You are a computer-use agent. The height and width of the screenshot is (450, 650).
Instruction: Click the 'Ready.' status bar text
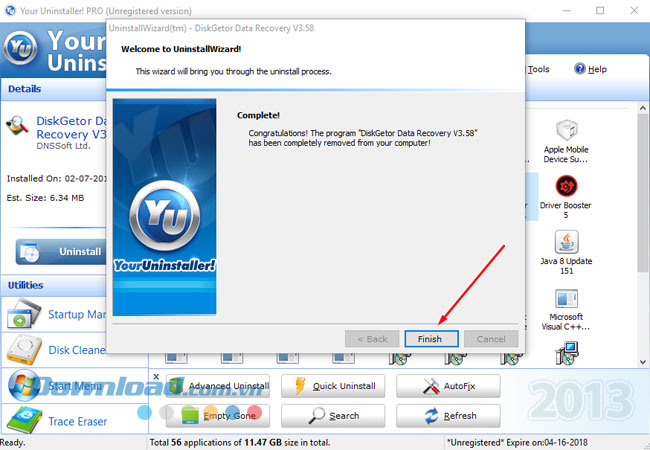point(12,443)
